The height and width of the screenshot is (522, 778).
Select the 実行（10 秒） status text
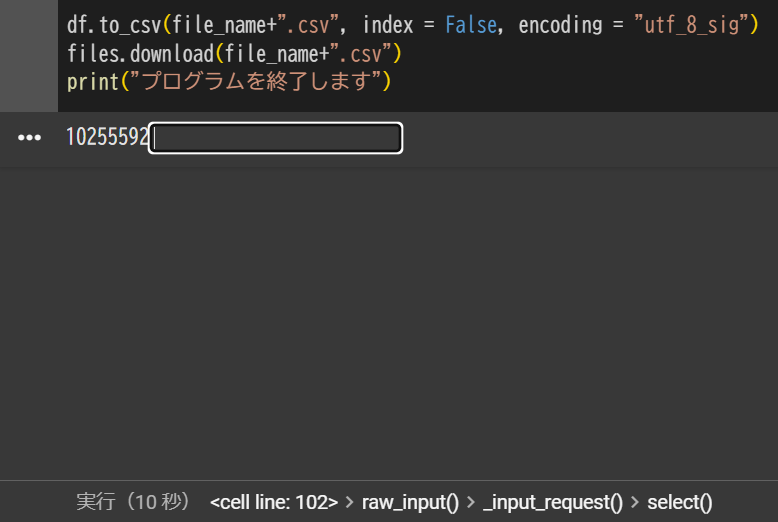pyautogui.click(x=132, y=502)
